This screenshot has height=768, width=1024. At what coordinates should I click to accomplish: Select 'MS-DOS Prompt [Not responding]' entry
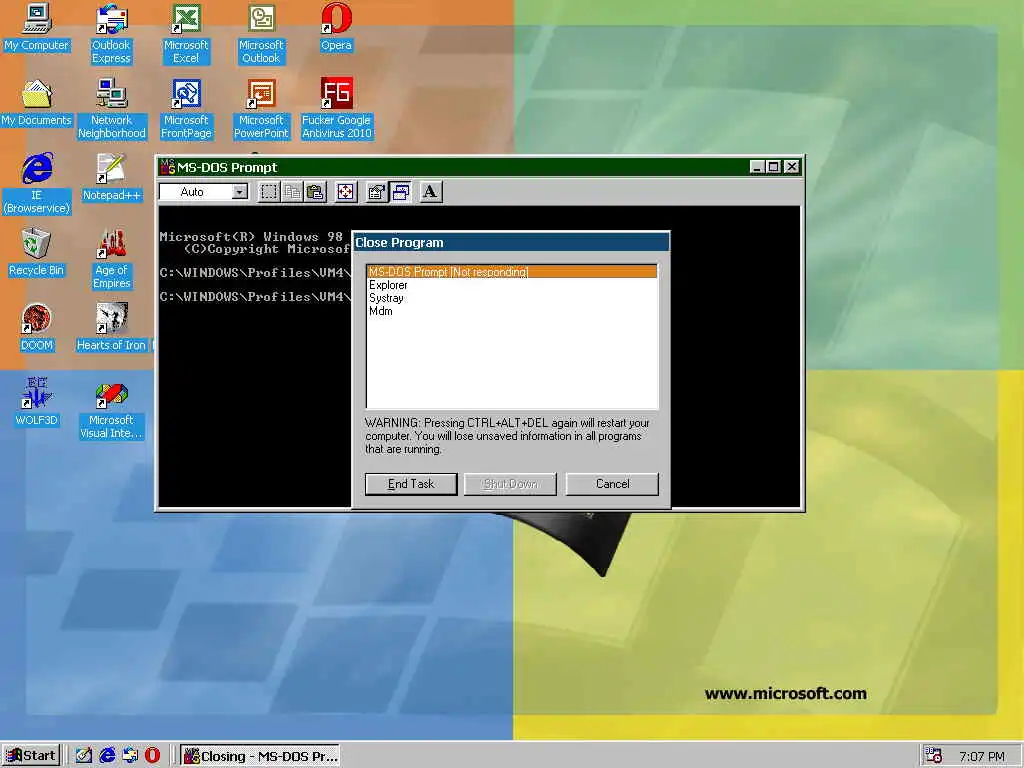(512, 272)
